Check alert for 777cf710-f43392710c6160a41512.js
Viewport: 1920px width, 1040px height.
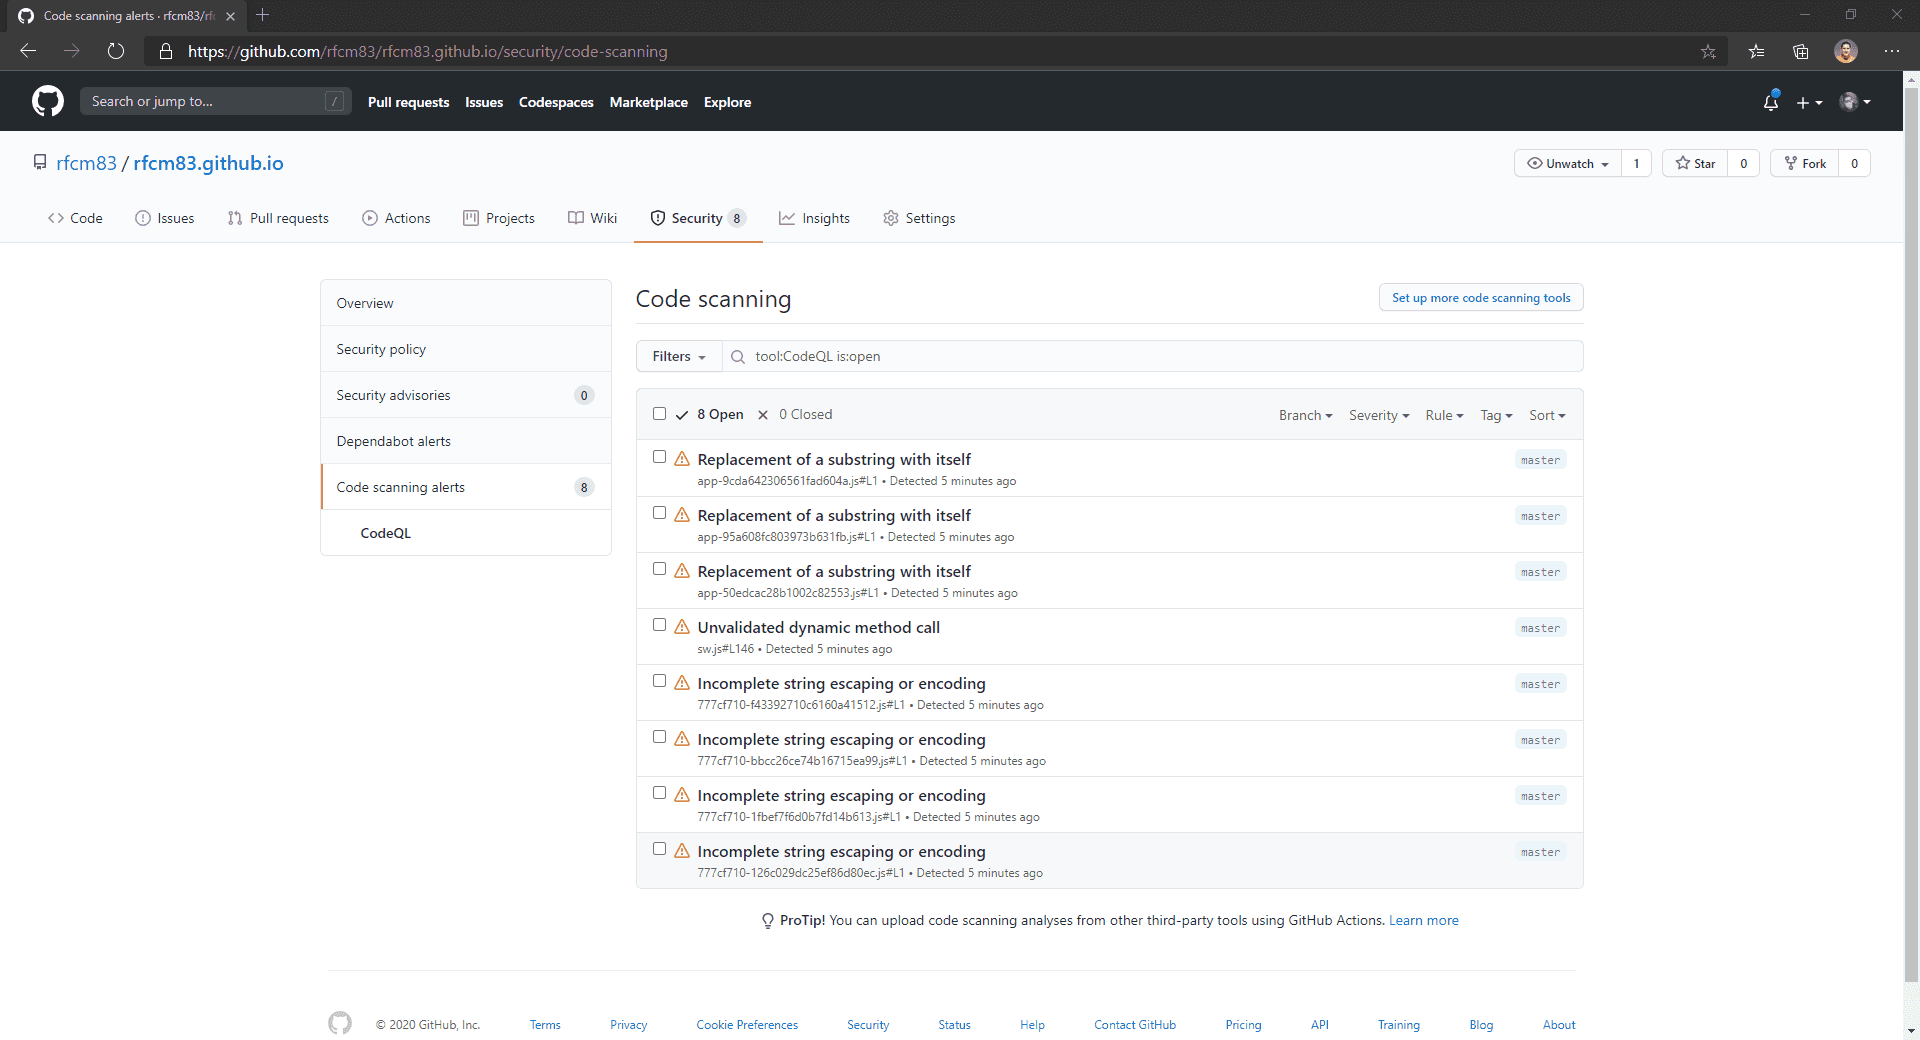tap(659, 681)
